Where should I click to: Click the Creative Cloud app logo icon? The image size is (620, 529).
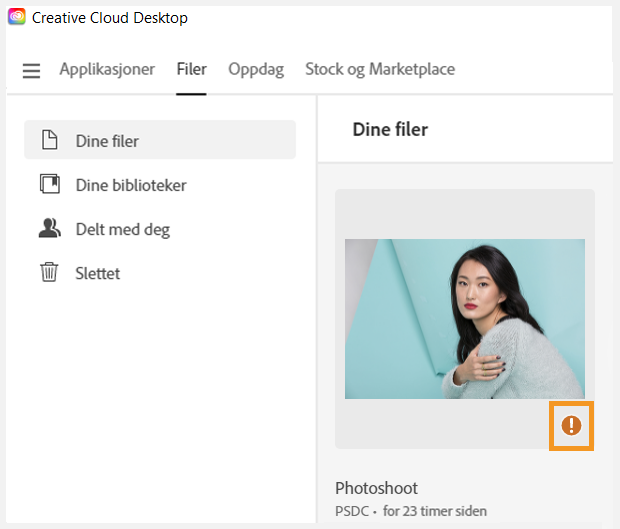[x=17, y=17]
